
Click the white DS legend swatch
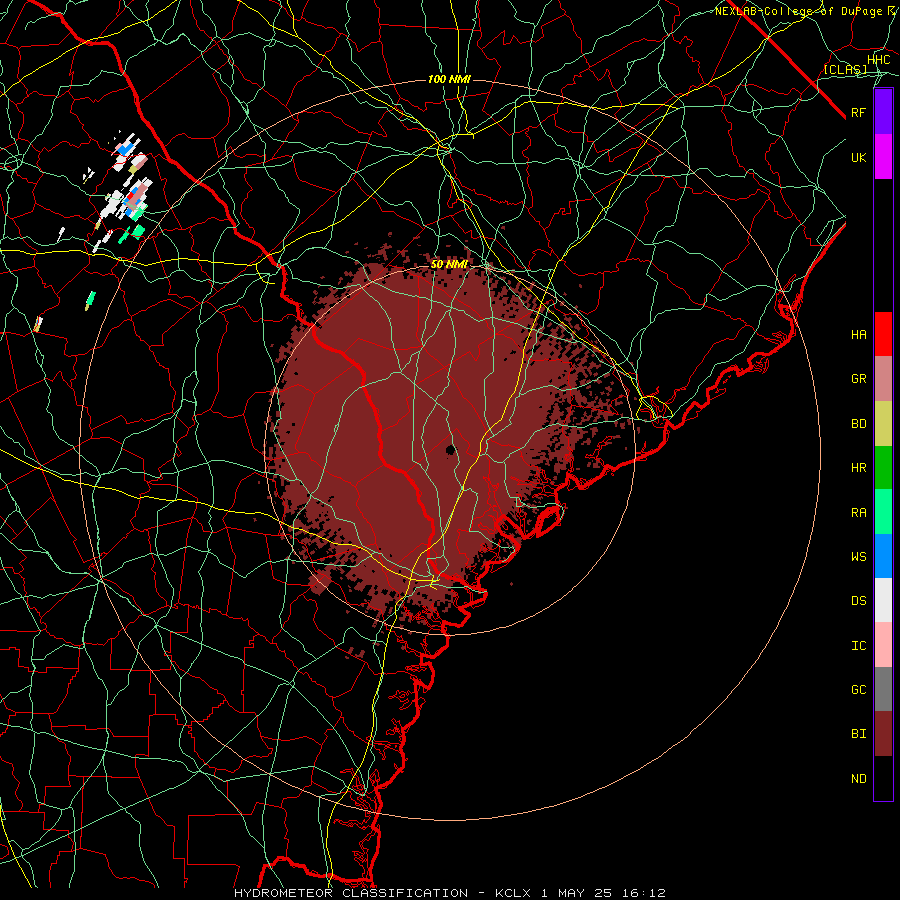tap(883, 600)
